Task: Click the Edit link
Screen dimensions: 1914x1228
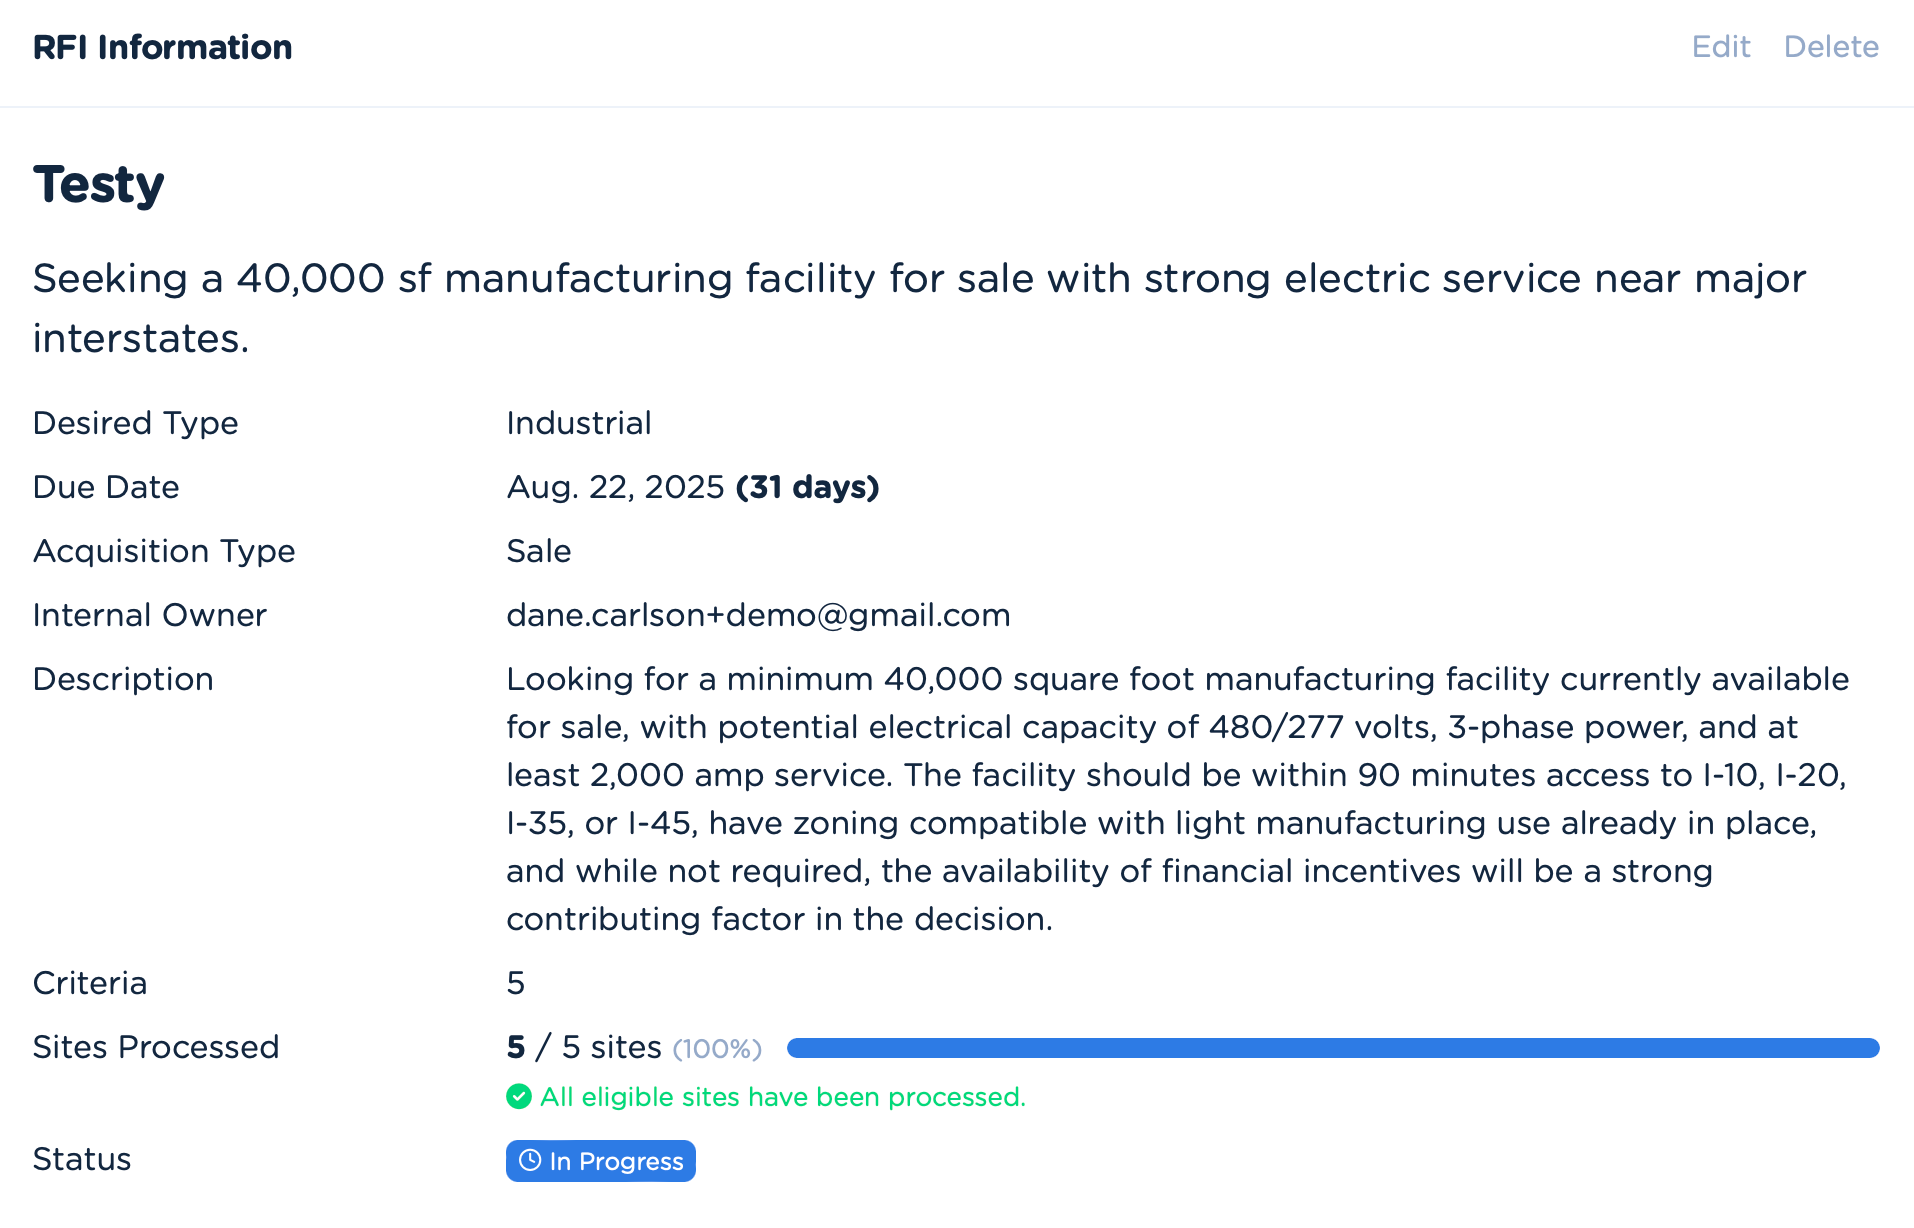Action: [1720, 47]
